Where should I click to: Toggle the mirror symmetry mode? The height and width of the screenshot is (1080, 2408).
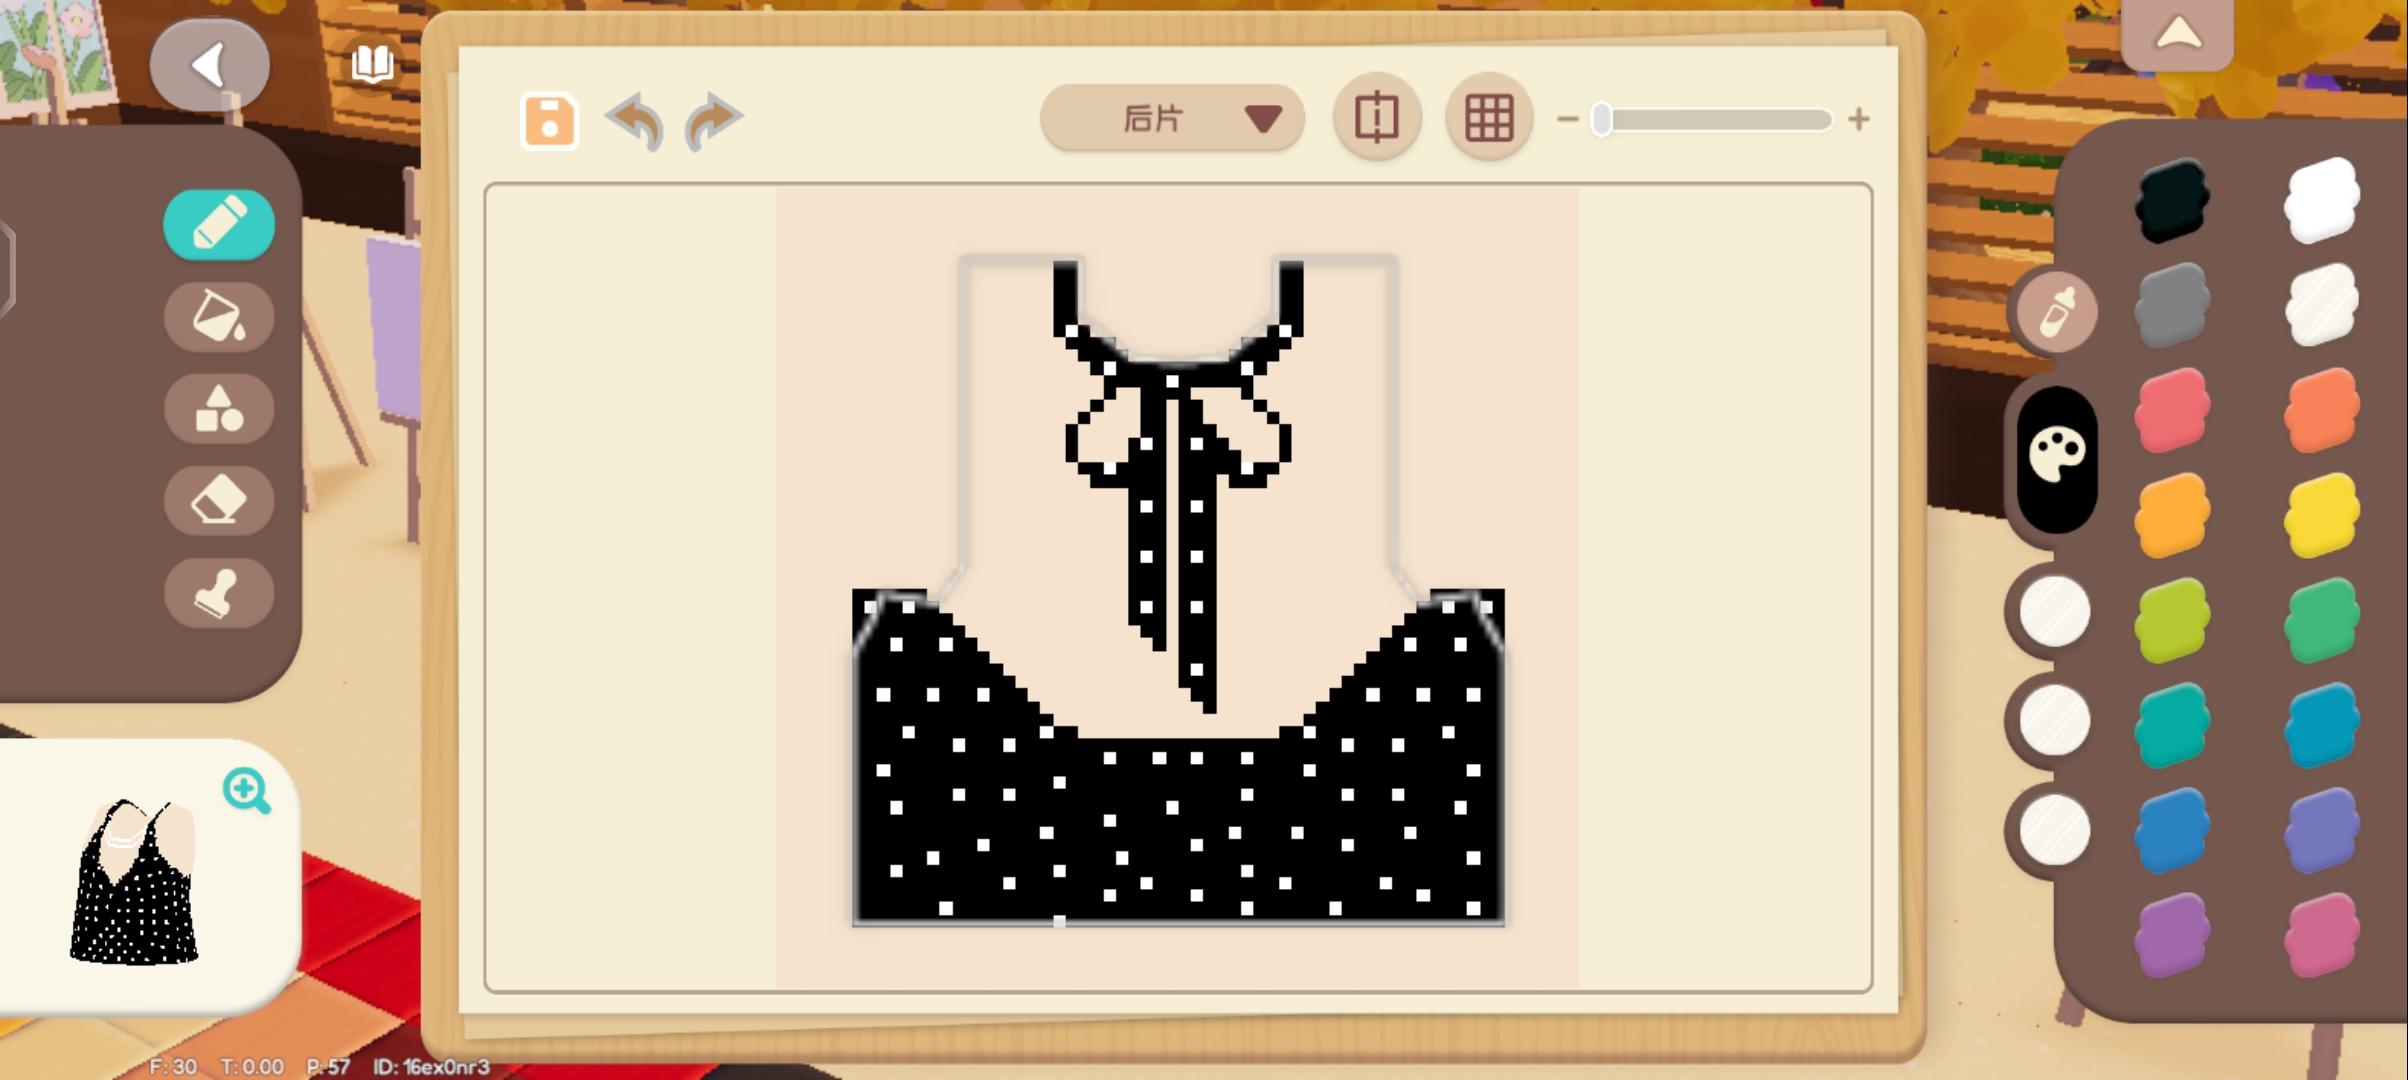(x=1377, y=118)
